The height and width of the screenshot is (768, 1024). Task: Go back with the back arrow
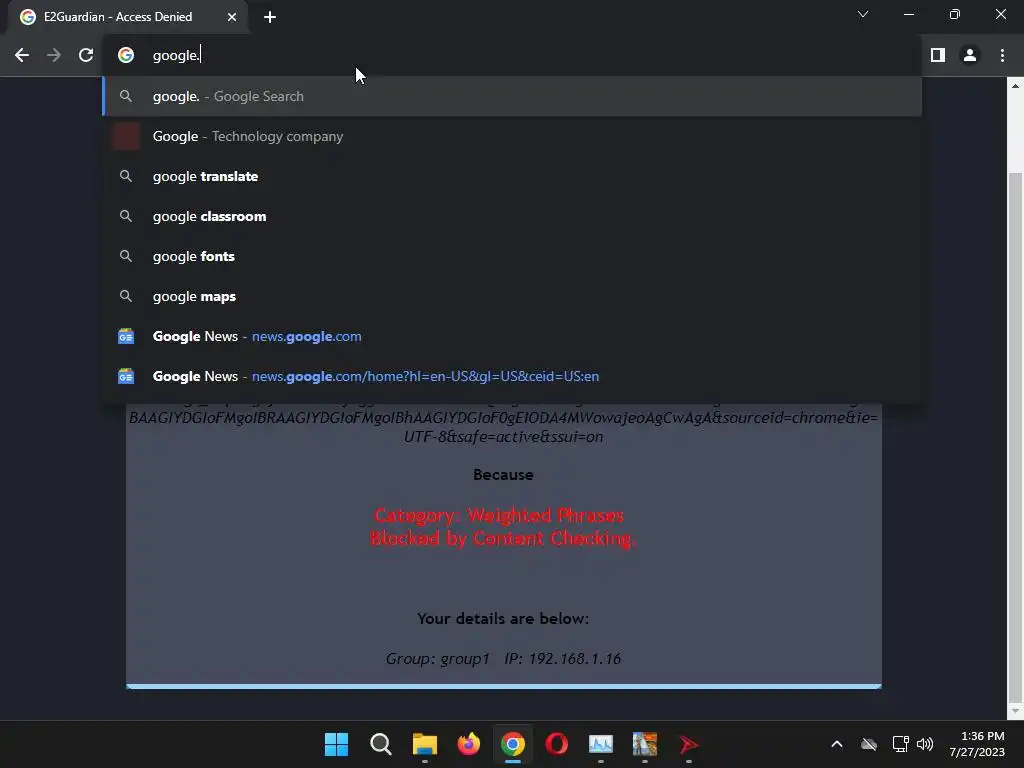(22, 56)
